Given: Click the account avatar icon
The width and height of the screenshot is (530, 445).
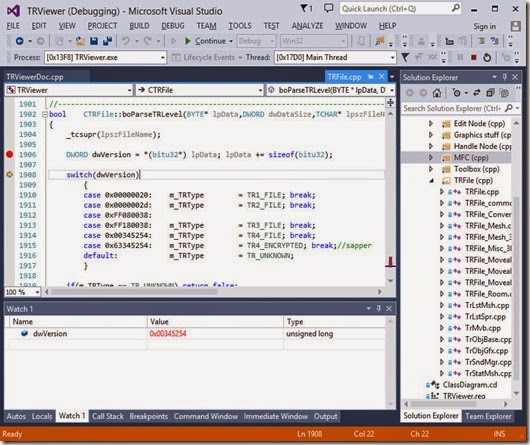Looking at the screenshot, I should (x=515, y=26).
